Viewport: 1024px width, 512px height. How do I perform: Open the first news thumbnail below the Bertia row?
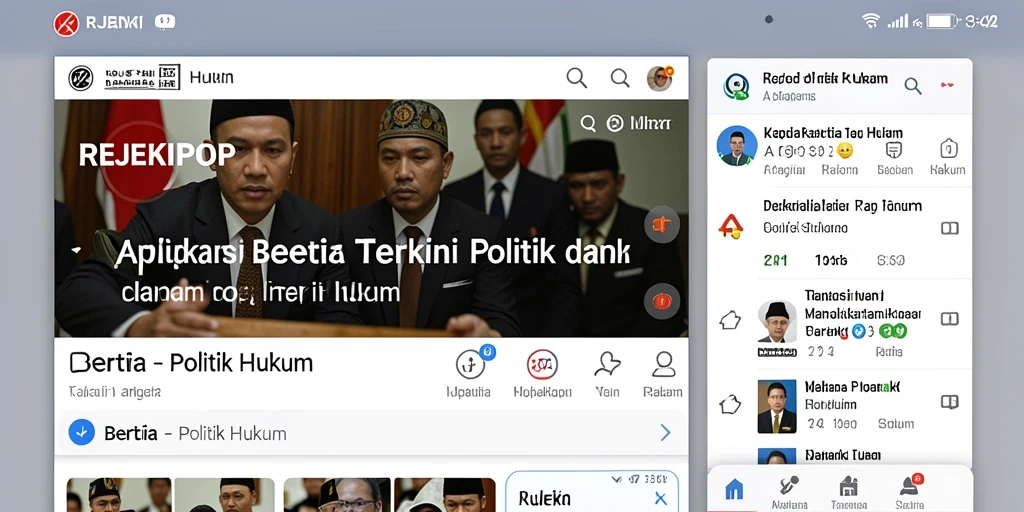tap(119, 494)
